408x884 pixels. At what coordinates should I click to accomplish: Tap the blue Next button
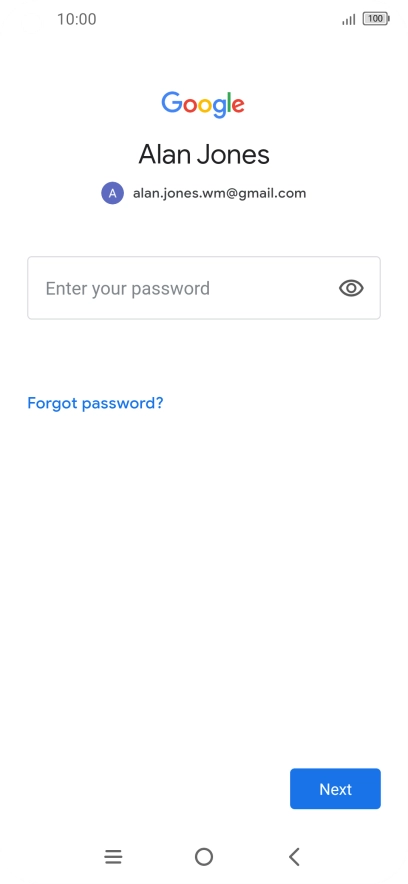[335, 789]
